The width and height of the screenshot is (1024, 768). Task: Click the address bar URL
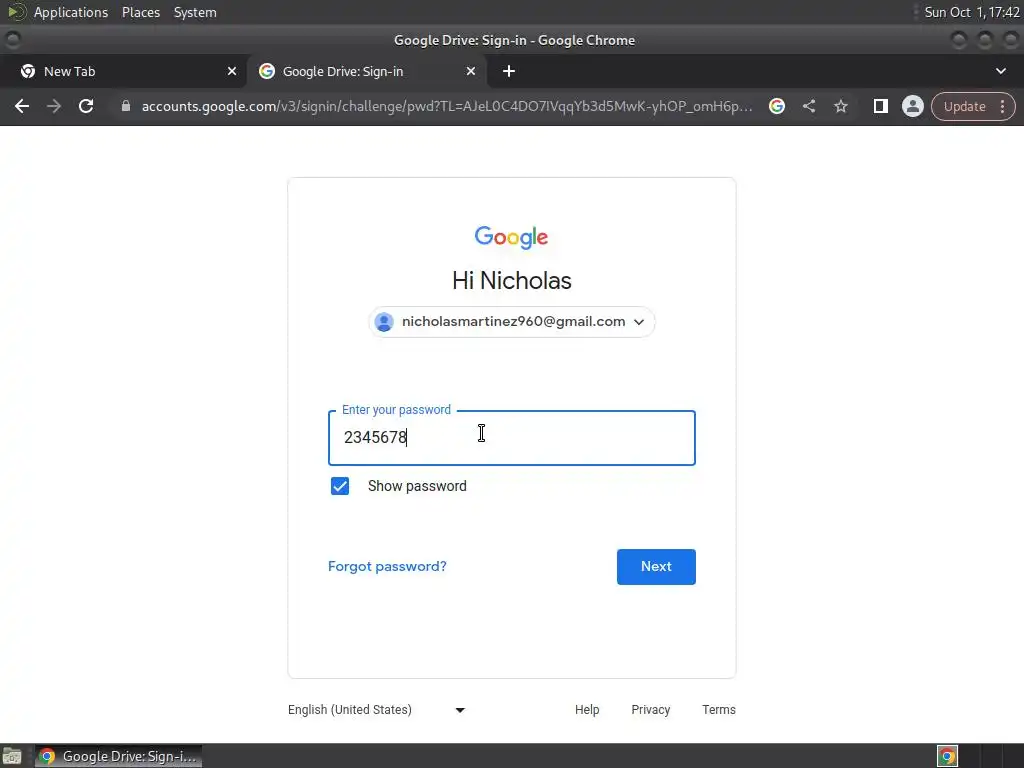[447, 106]
